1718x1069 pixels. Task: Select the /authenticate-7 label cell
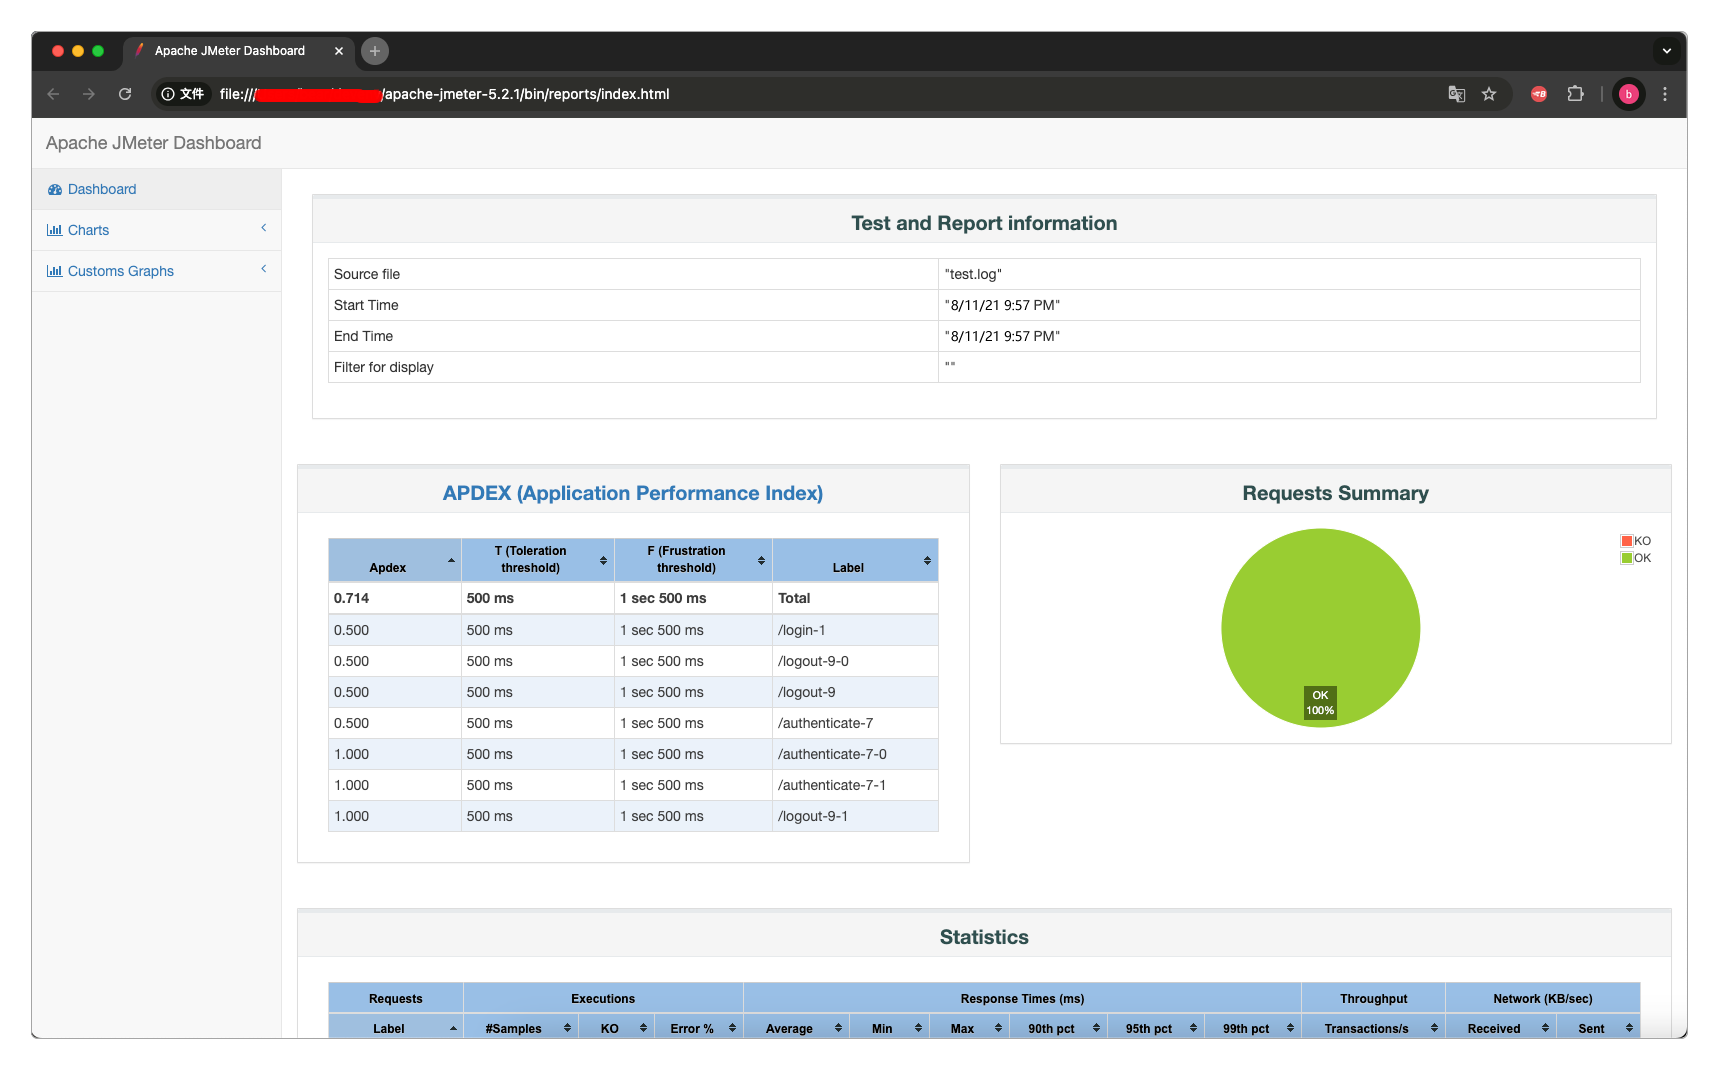pyautogui.click(x=855, y=723)
